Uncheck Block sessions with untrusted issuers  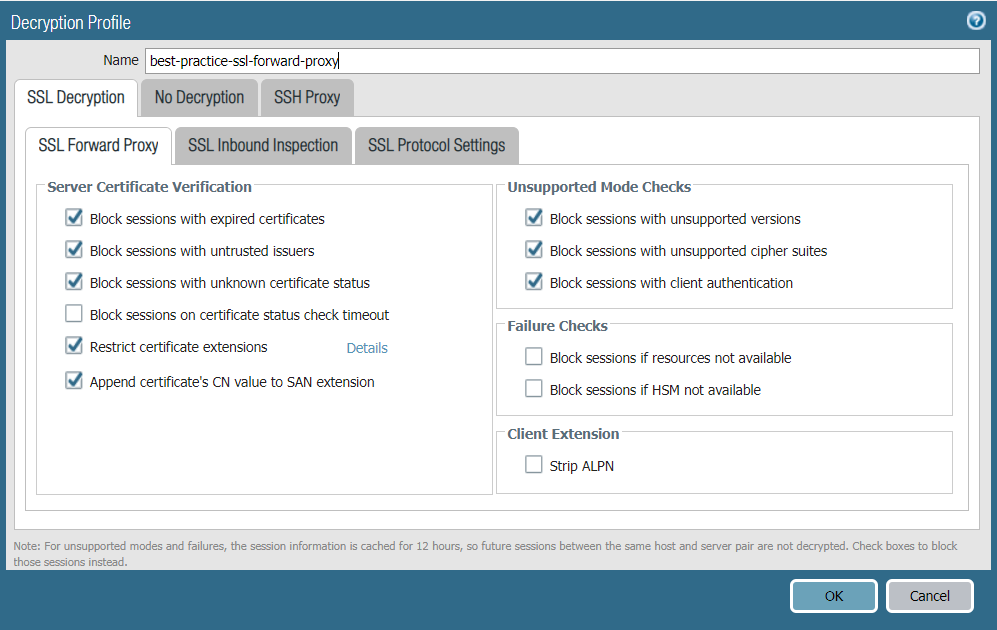click(74, 250)
